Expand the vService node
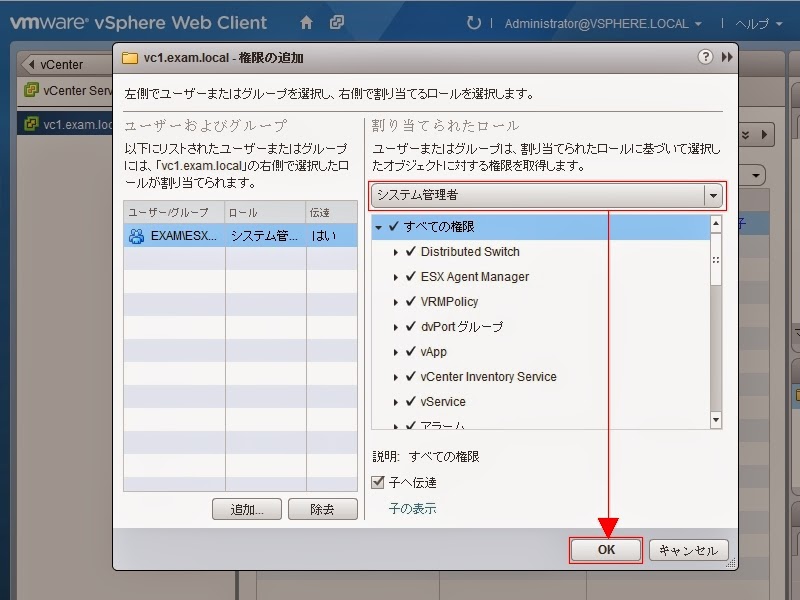The height and width of the screenshot is (600, 800). coord(395,402)
